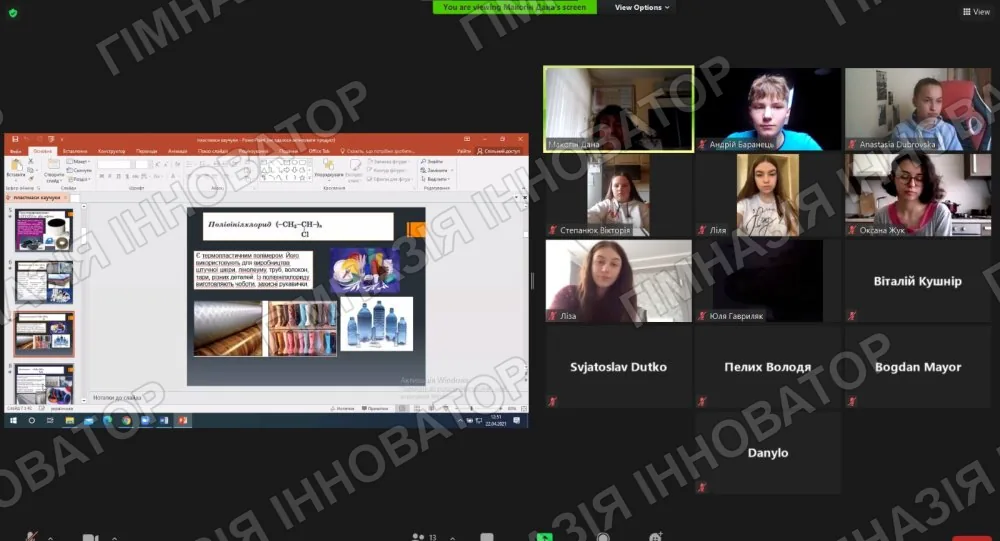Open Microsoft Edge from the taskbar

point(107,420)
